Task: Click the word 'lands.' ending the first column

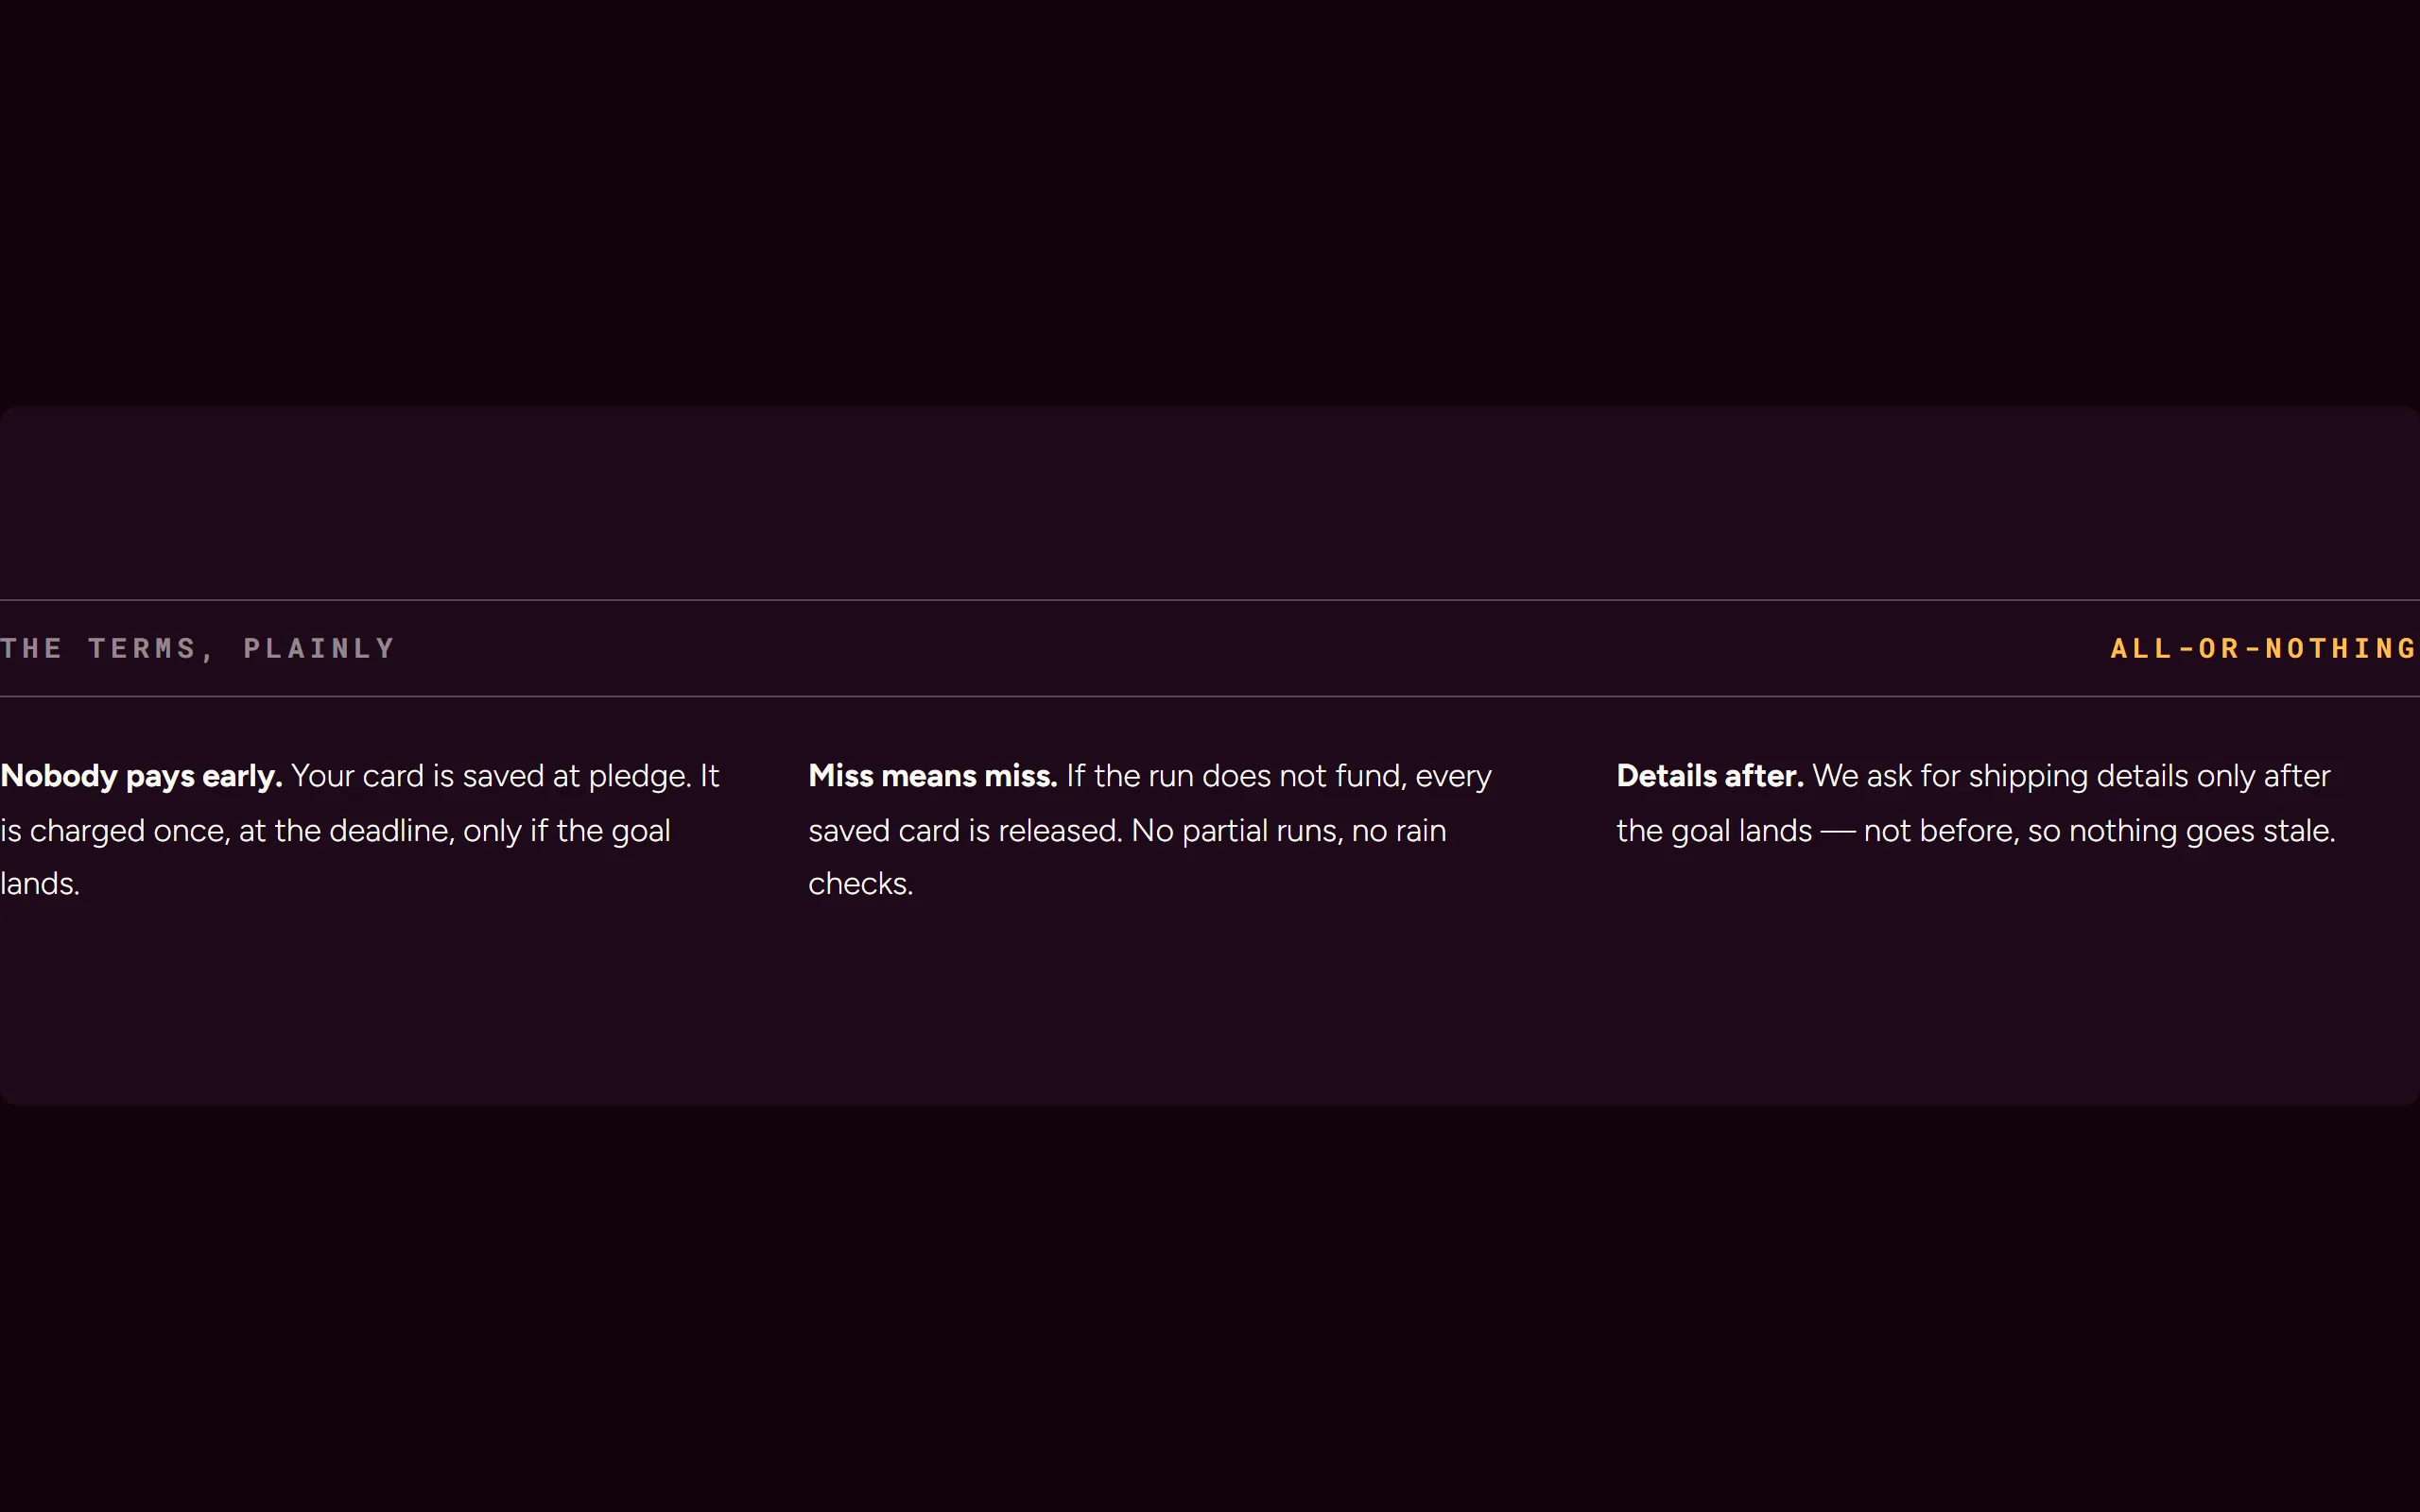Action: click(40, 884)
